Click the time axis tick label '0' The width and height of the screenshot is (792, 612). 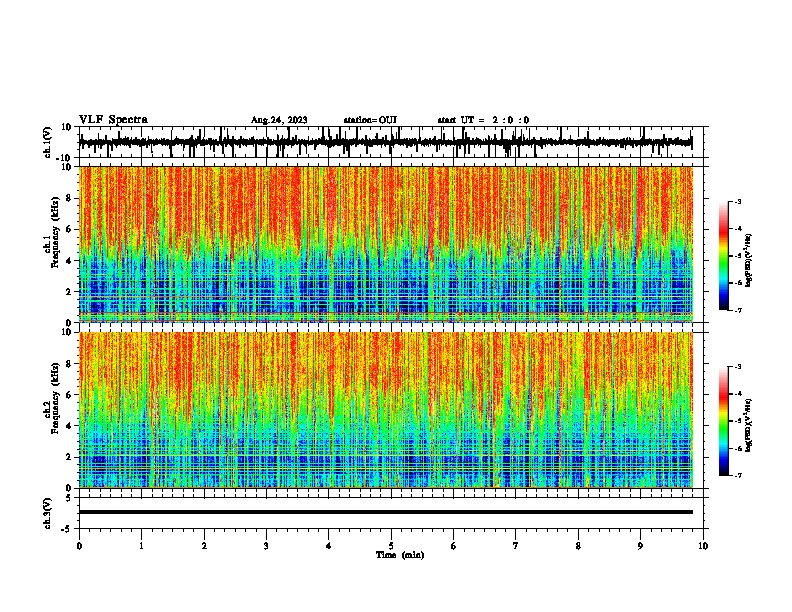pyautogui.click(x=79, y=545)
